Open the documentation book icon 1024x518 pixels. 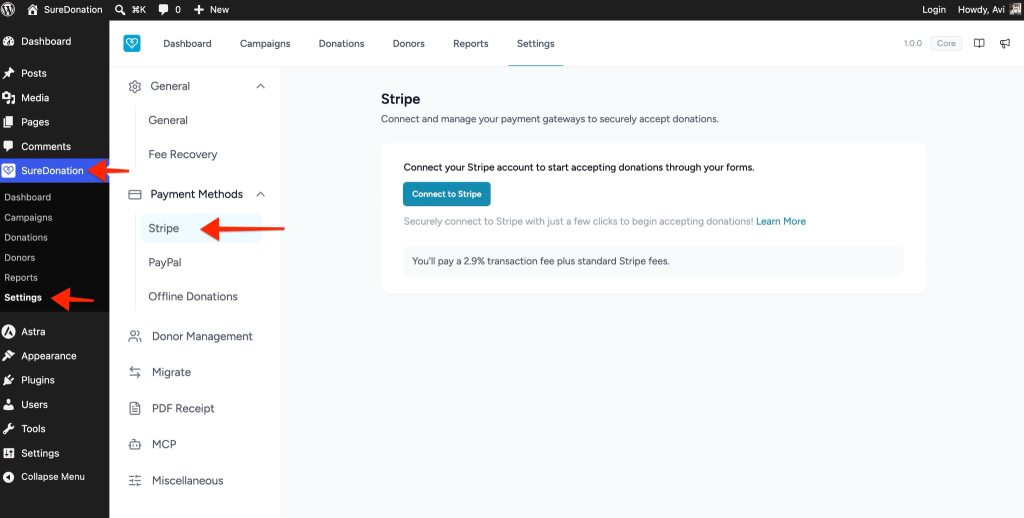[x=979, y=44]
